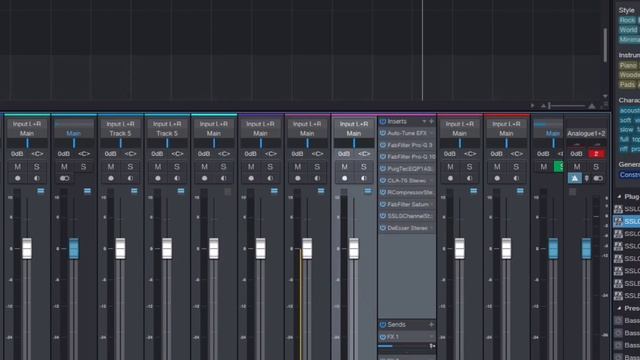The image size is (640, 360).
Task: Mute the leftmost channel strip
Action: [x=18, y=167]
